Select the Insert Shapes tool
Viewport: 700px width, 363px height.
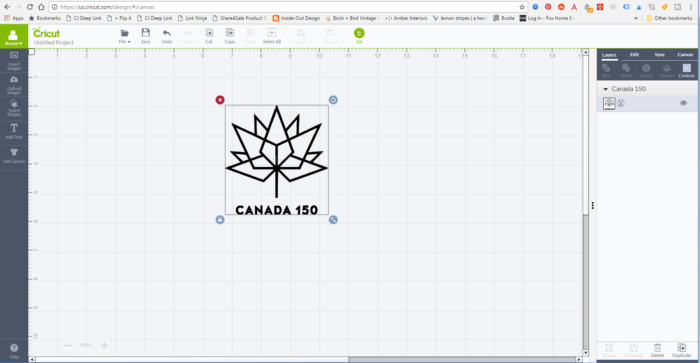point(14,108)
